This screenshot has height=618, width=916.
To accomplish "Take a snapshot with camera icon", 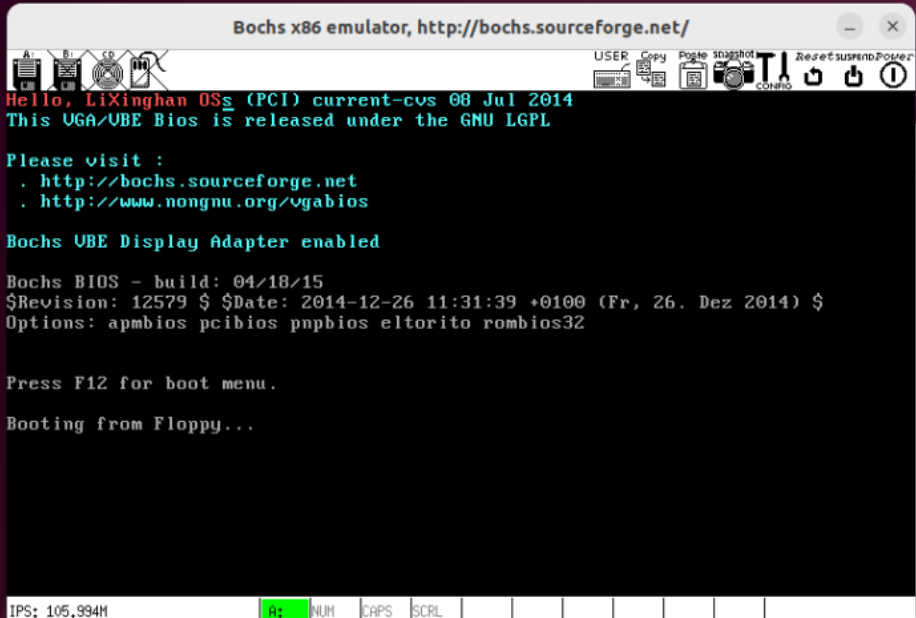I will click(733, 70).
